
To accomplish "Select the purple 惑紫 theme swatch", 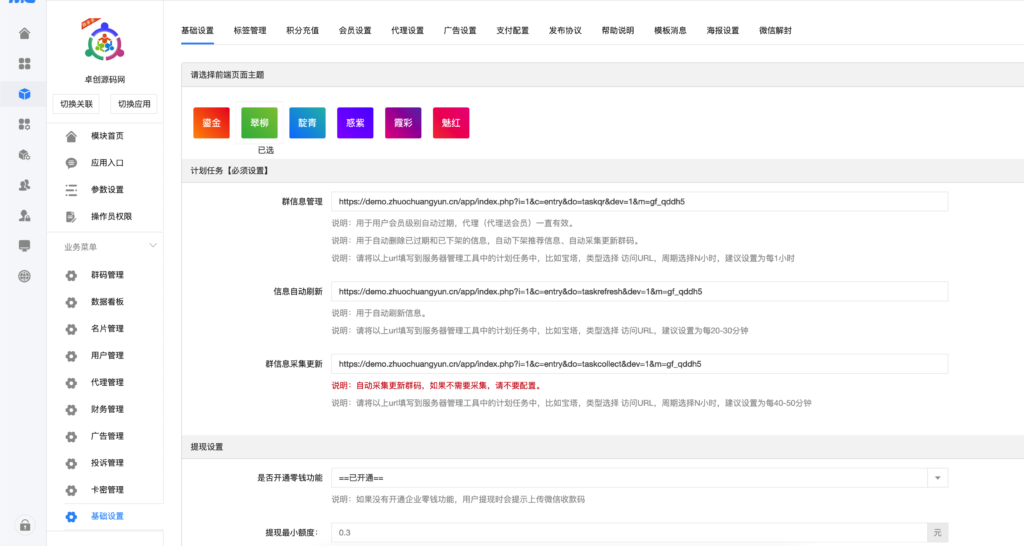I will 355,123.
